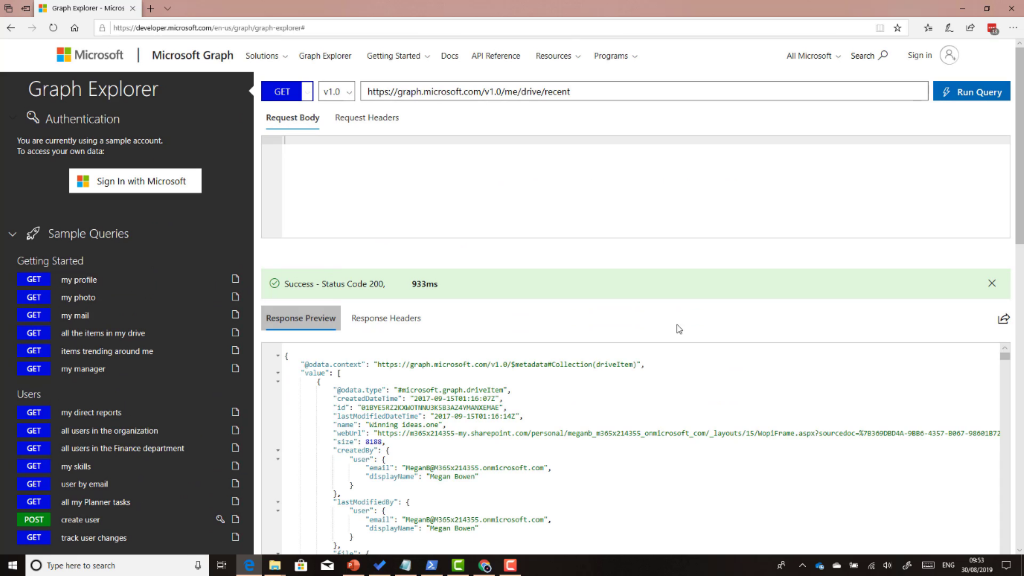Viewport: 1024px width, 576px height.
Task: Dismiss the success status banner
Action: pos(992,283)
